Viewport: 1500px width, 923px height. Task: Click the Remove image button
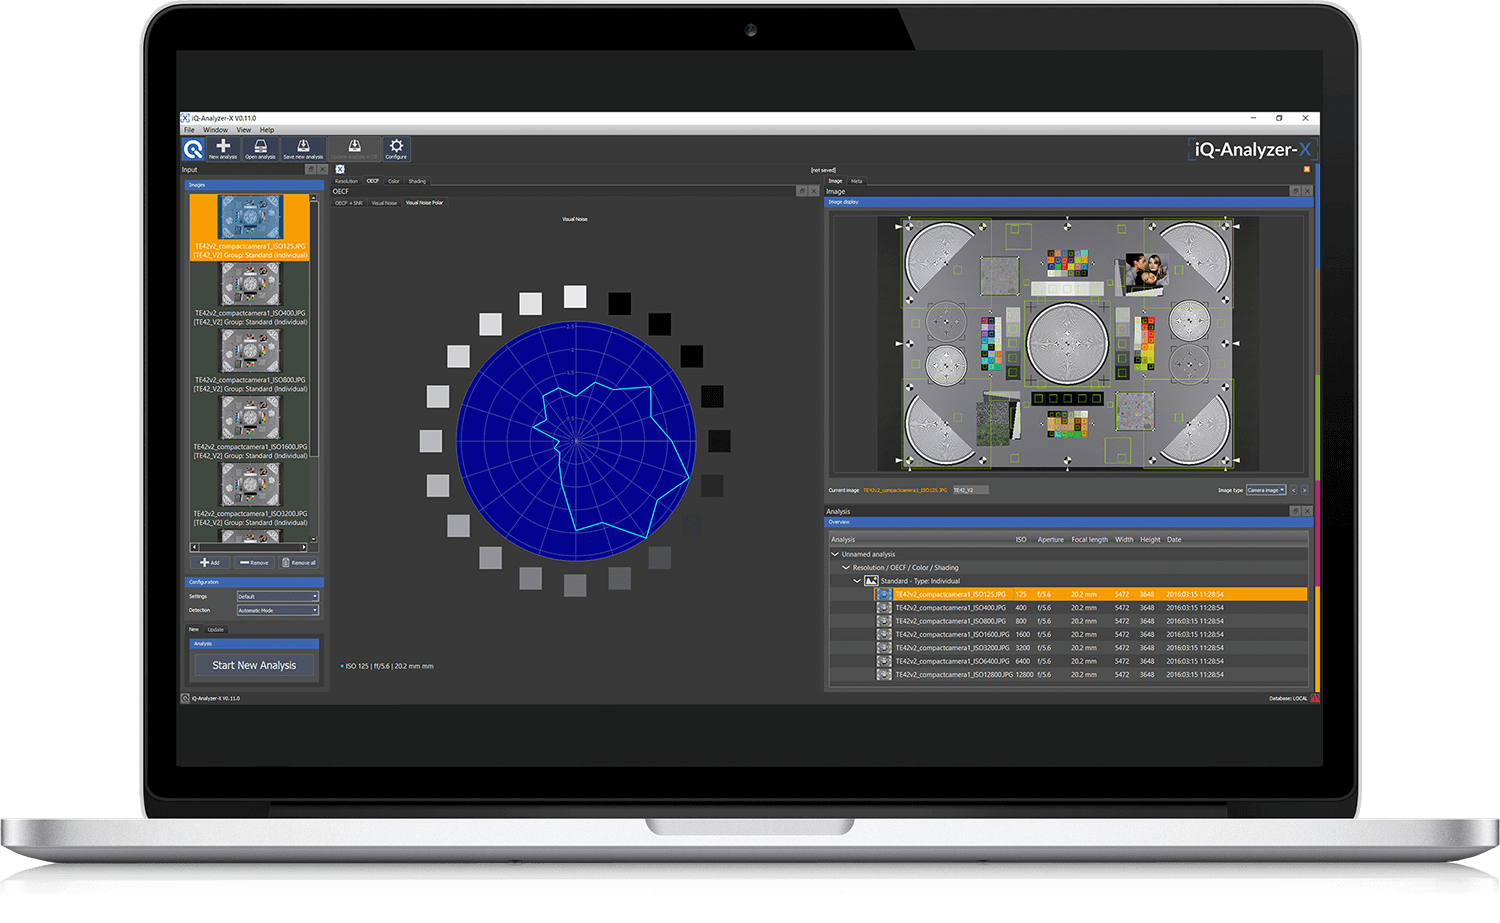tap(254, 563)
